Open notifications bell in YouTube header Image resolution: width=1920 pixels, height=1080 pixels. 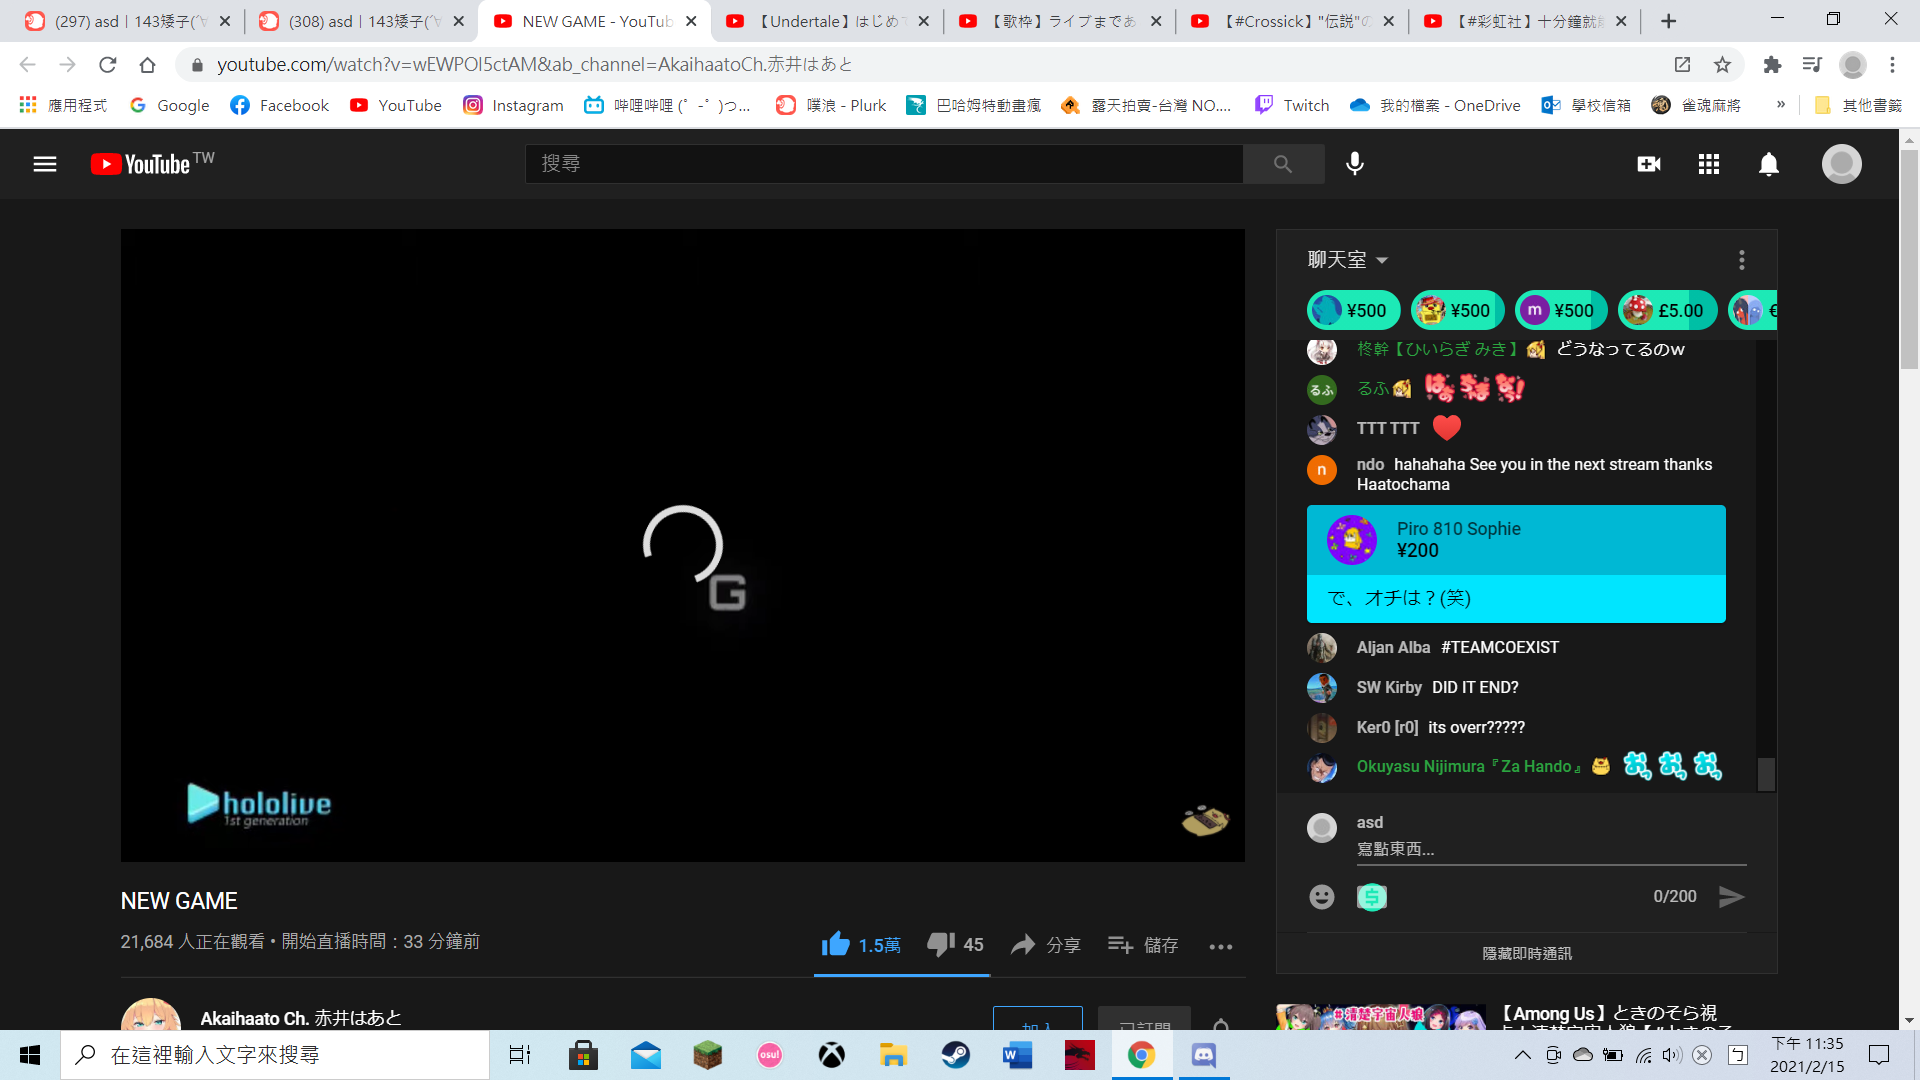1769,164
